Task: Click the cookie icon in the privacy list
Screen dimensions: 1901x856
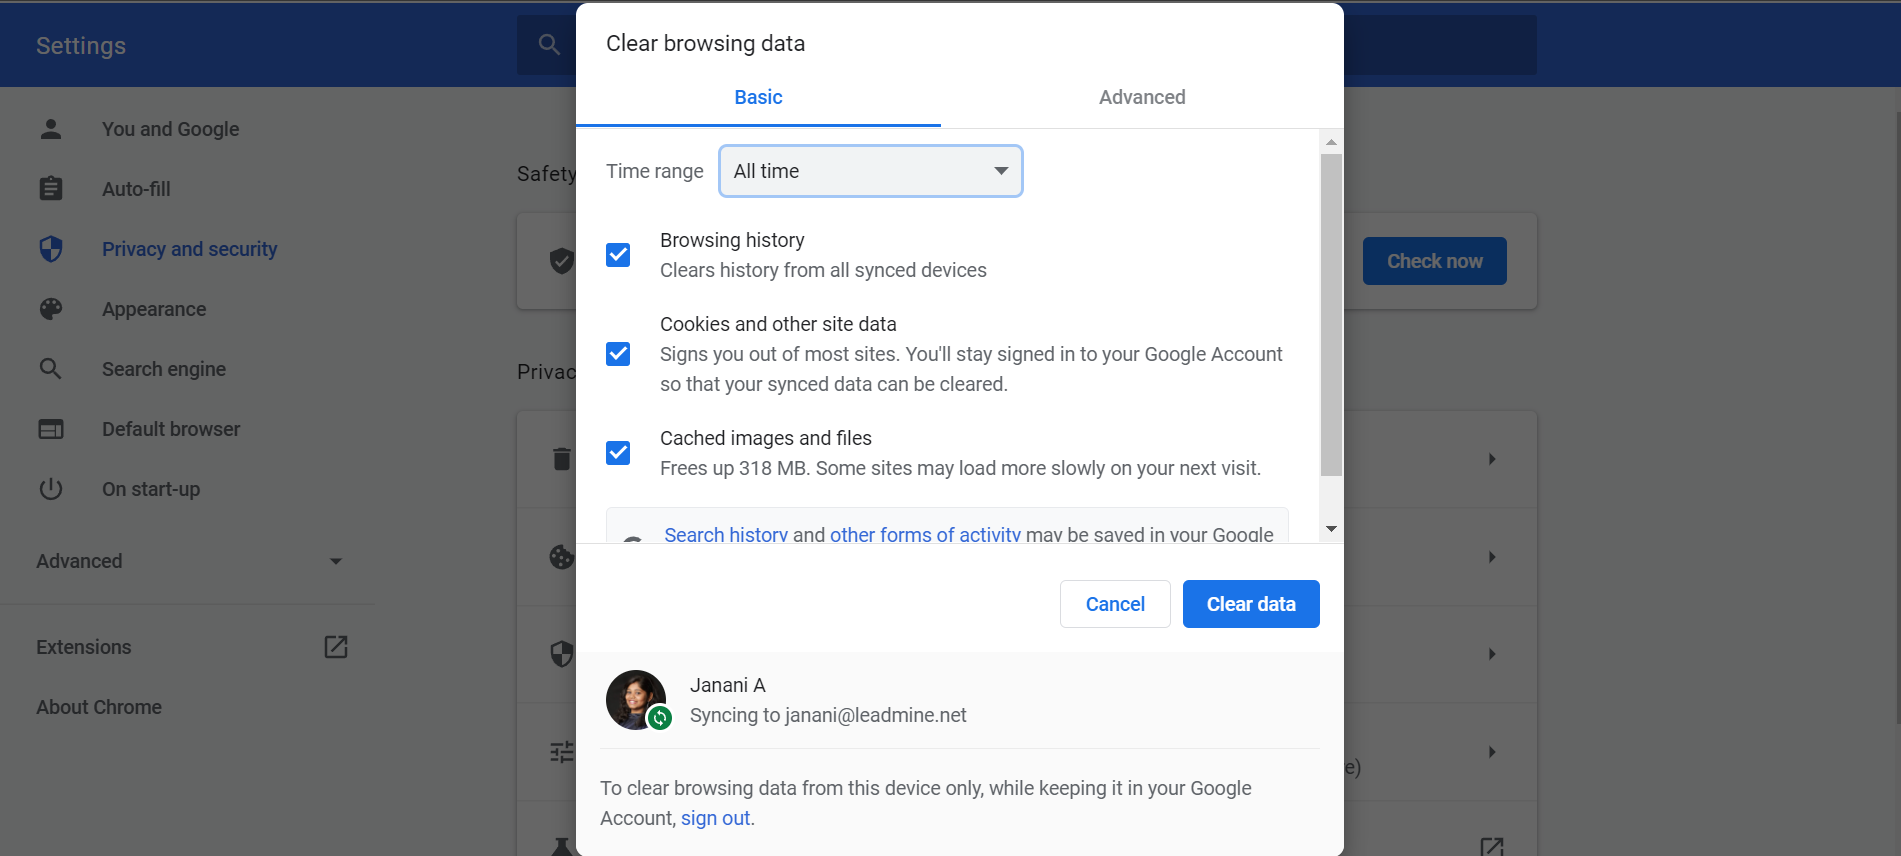Action: (562, 557)
